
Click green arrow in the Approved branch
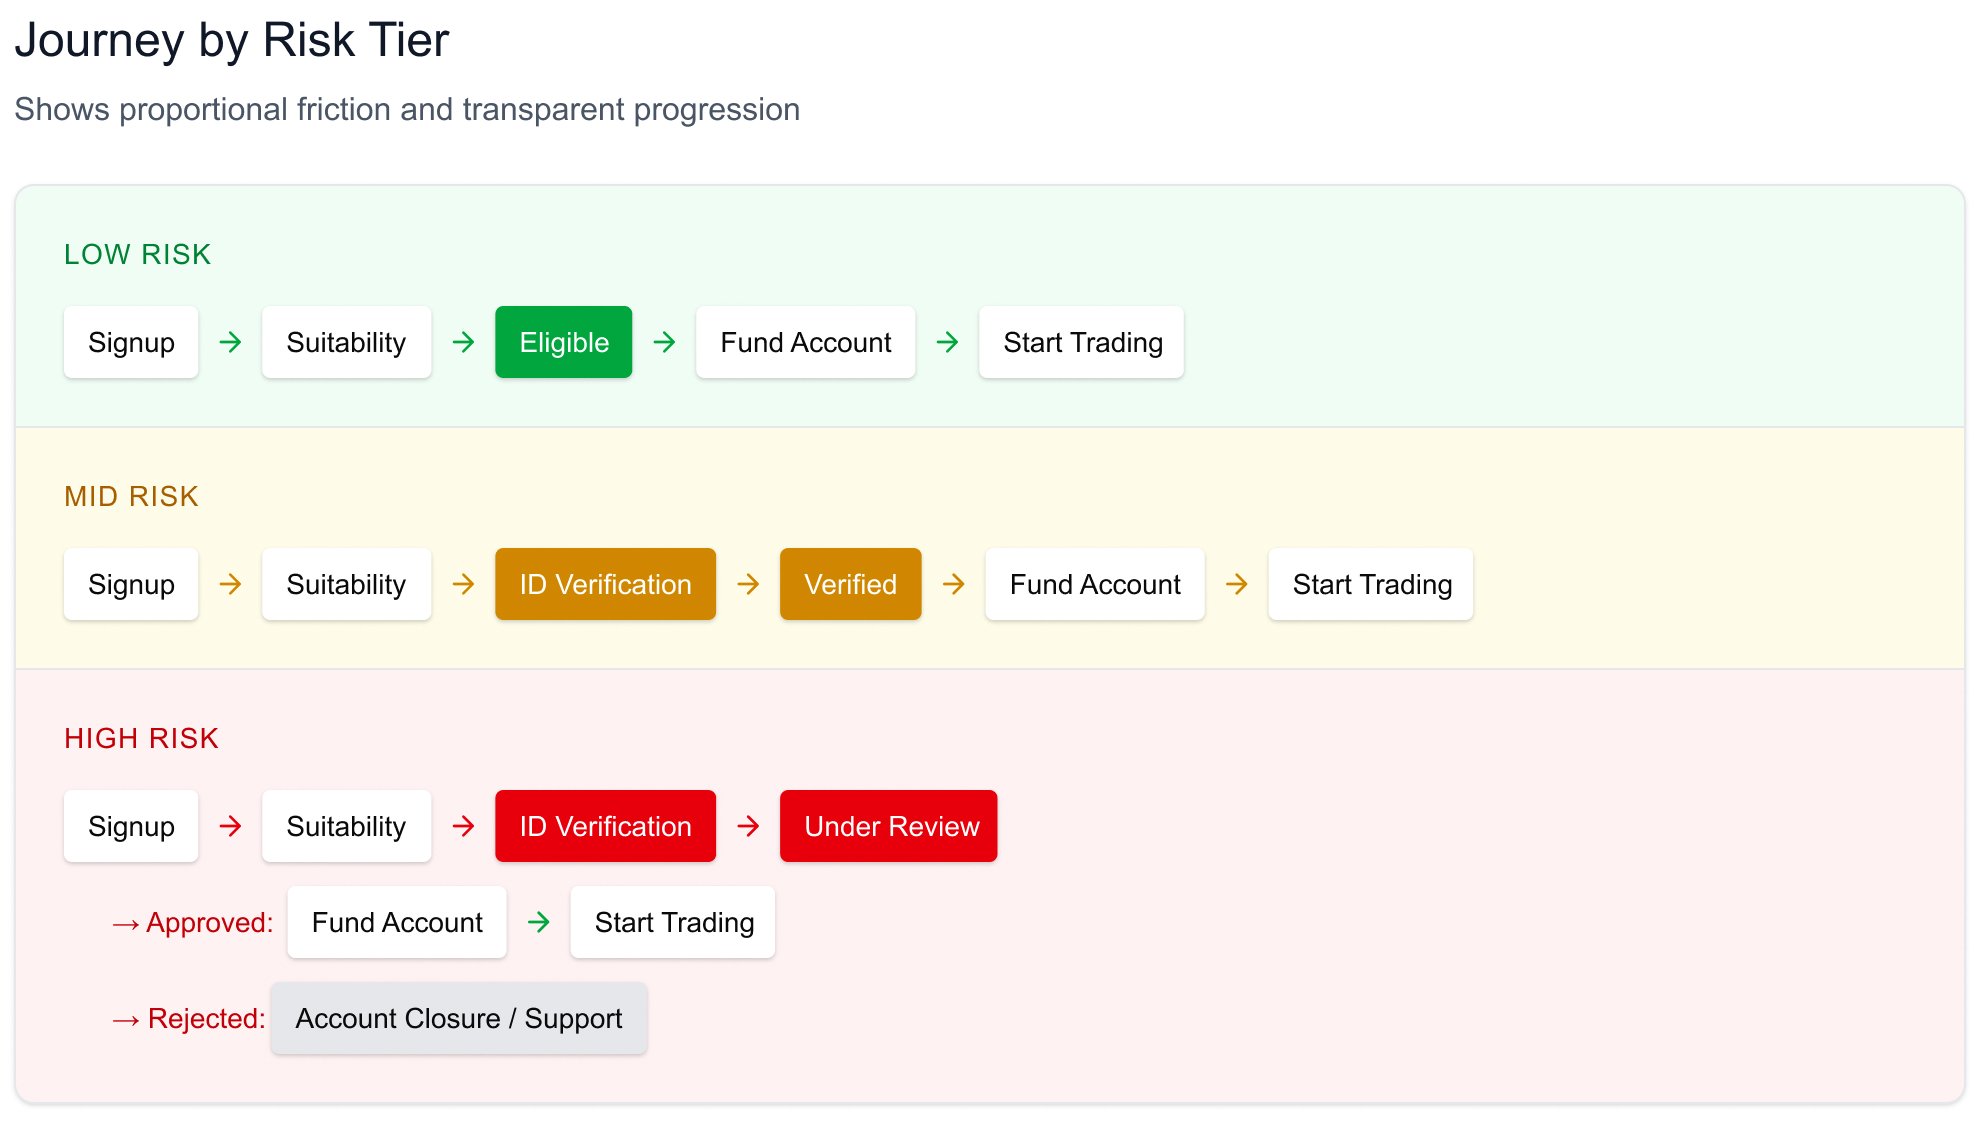[x=538, y=922]
